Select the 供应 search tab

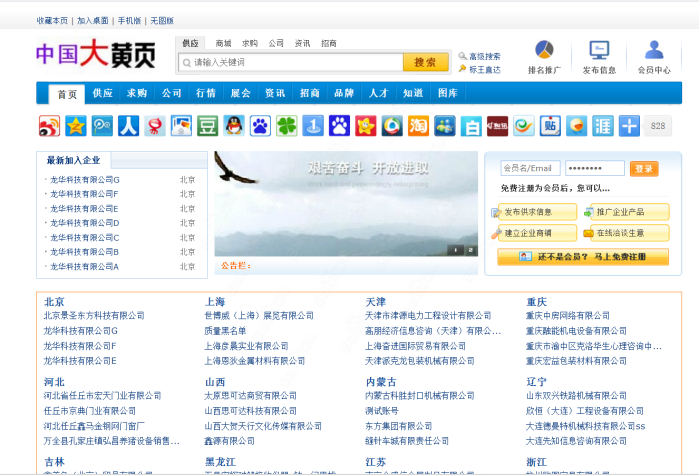[190, 43]
